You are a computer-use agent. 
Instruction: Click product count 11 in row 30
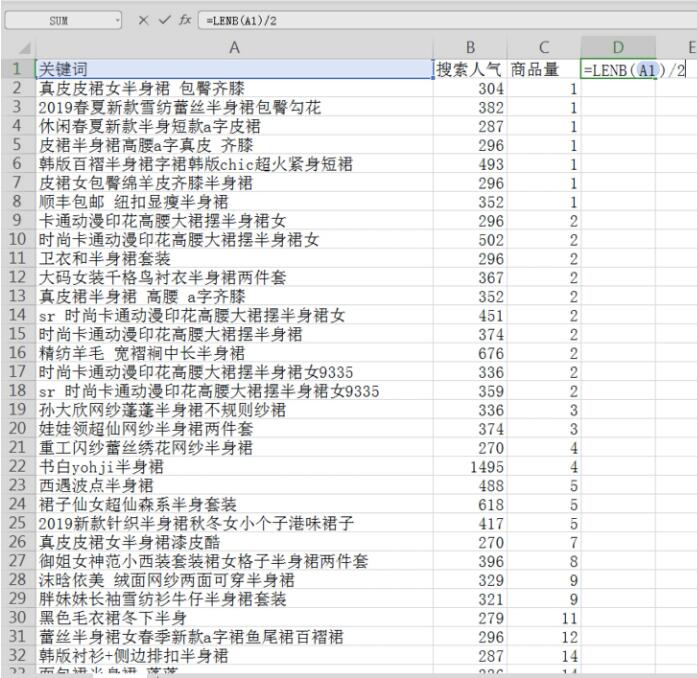coord(544,618)
